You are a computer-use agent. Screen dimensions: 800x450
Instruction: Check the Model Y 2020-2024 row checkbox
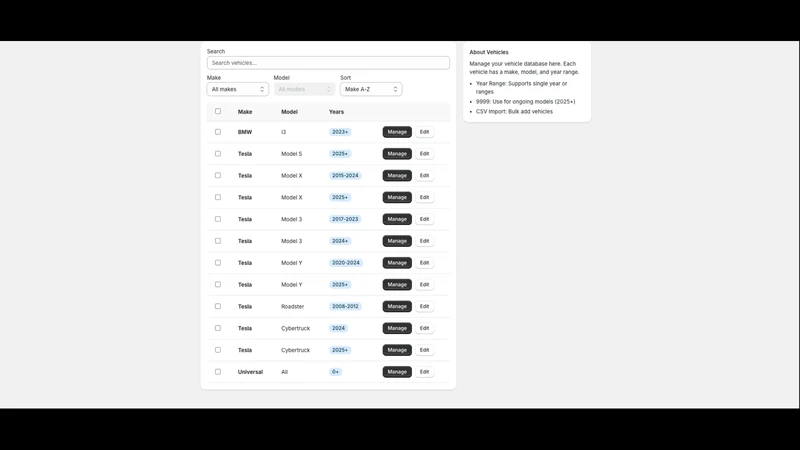coord(218,263)
